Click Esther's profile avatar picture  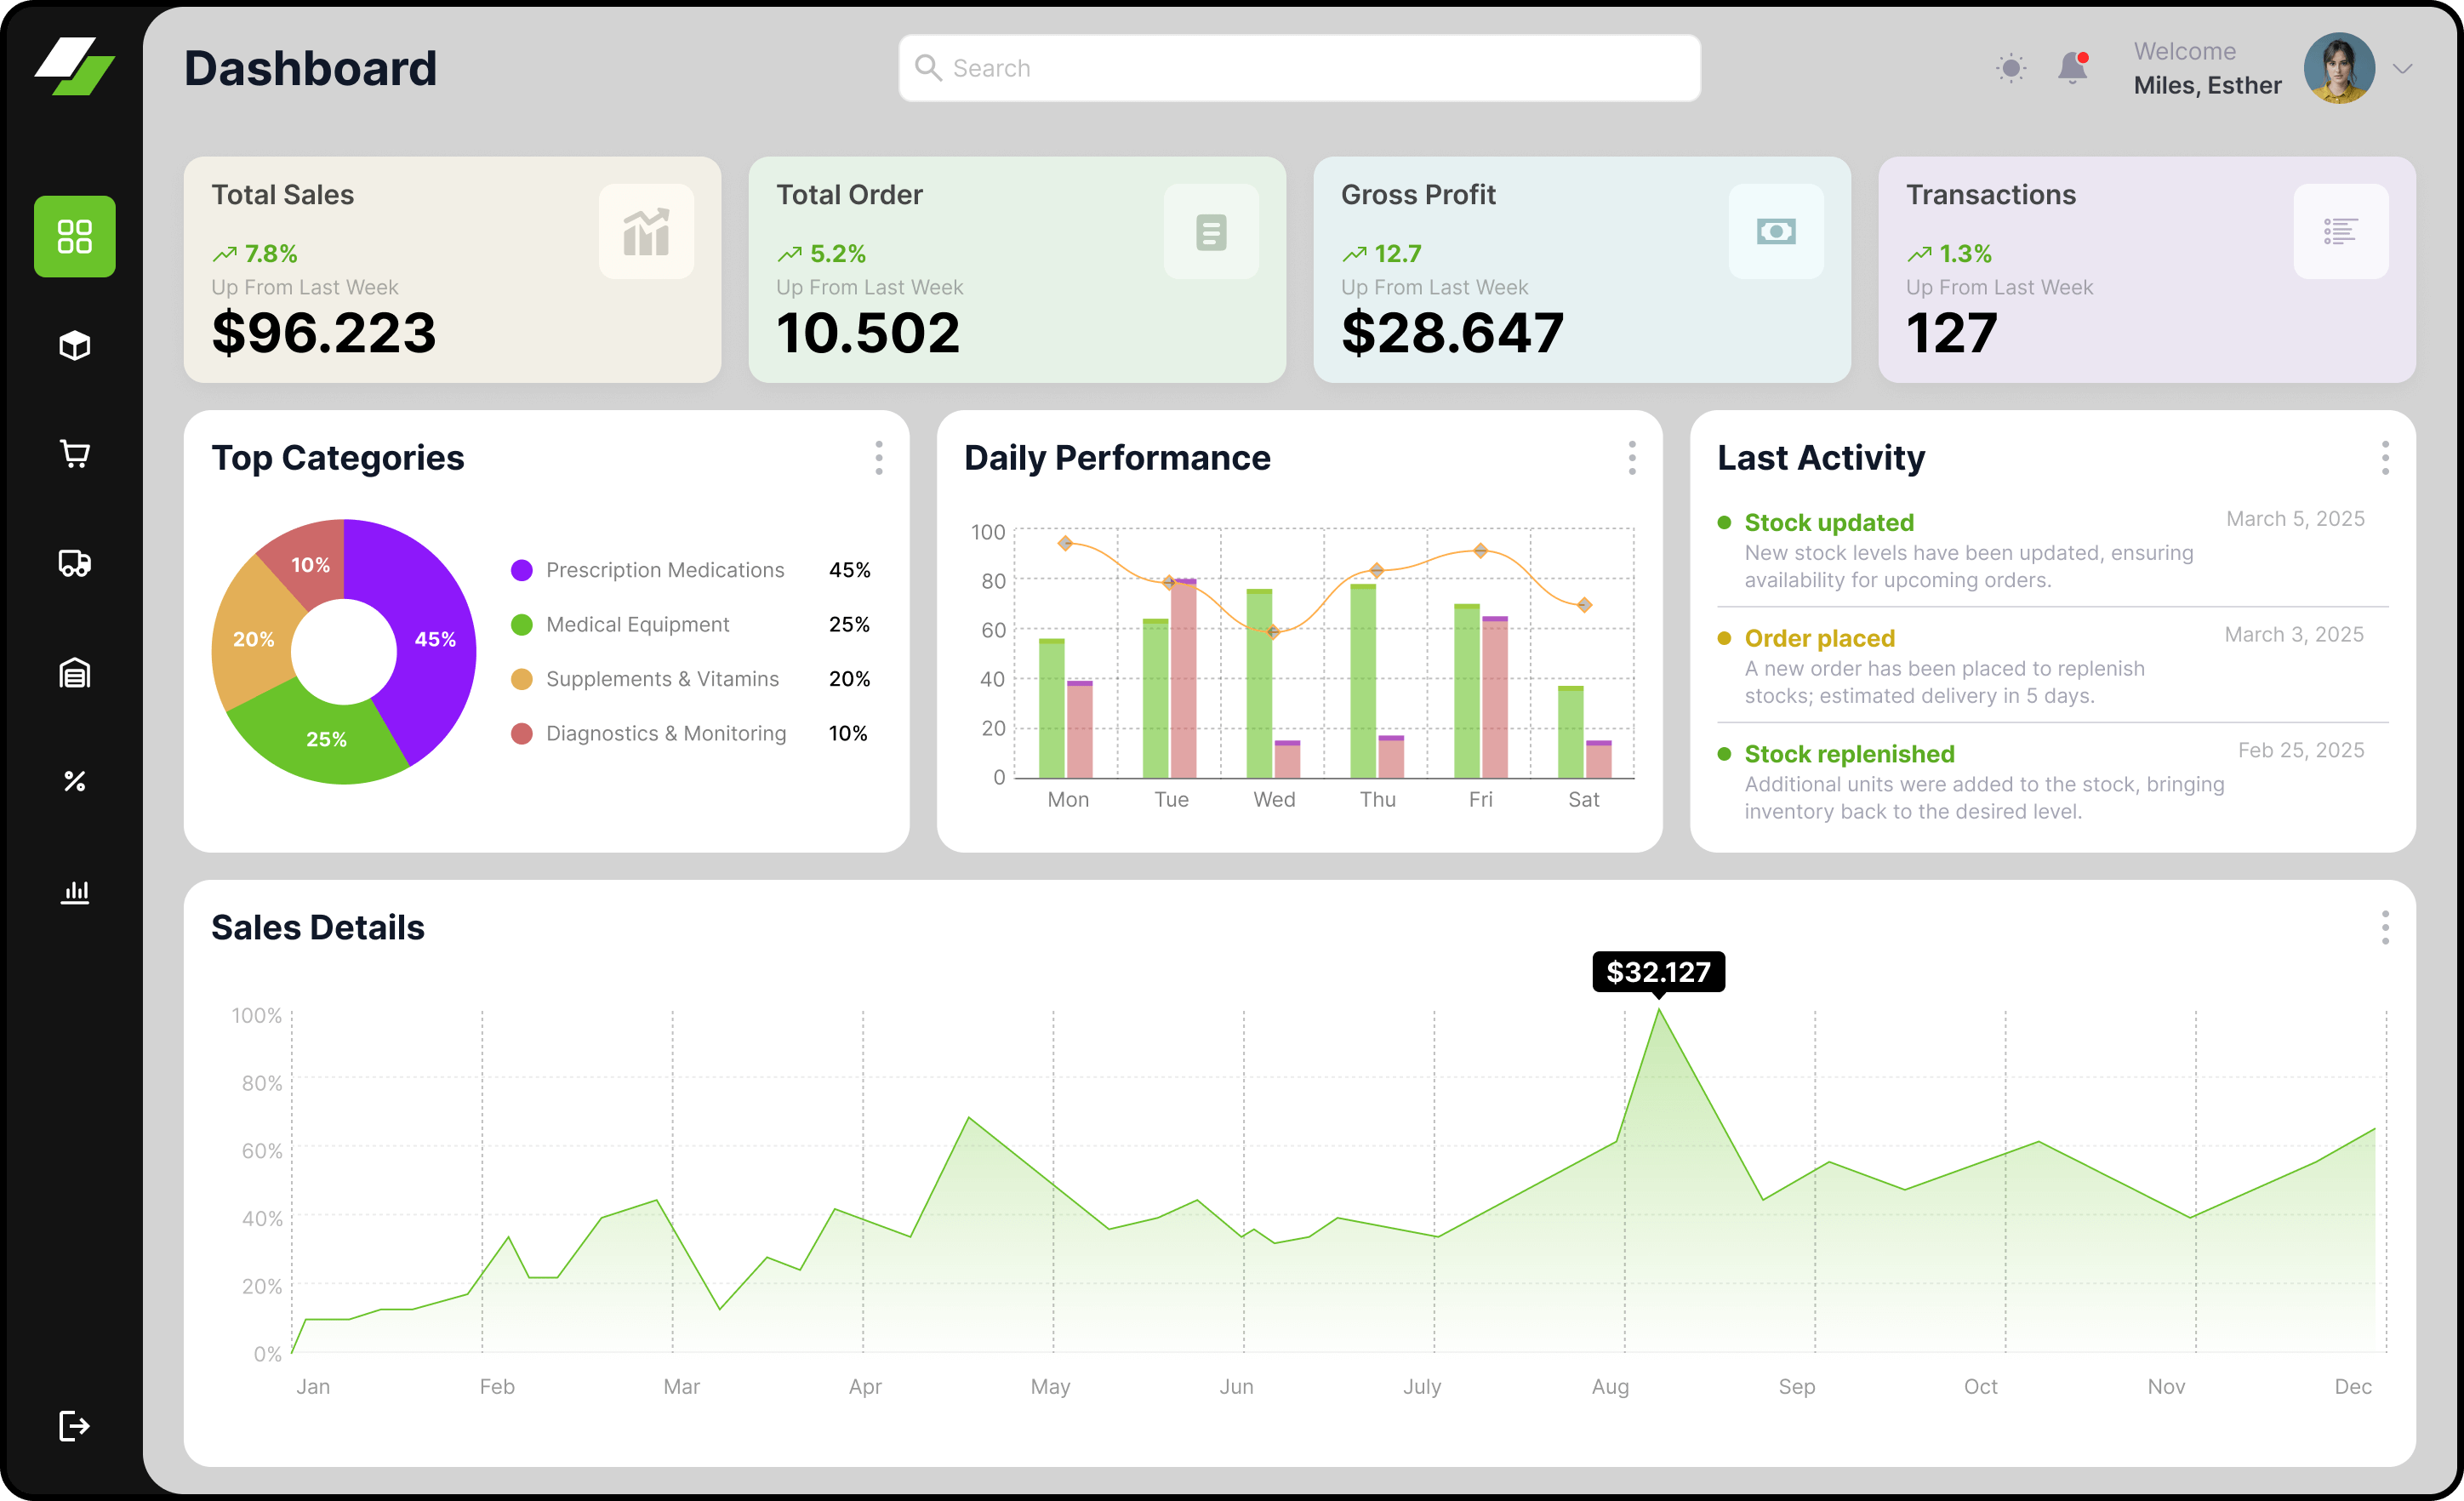(2338, 68)
